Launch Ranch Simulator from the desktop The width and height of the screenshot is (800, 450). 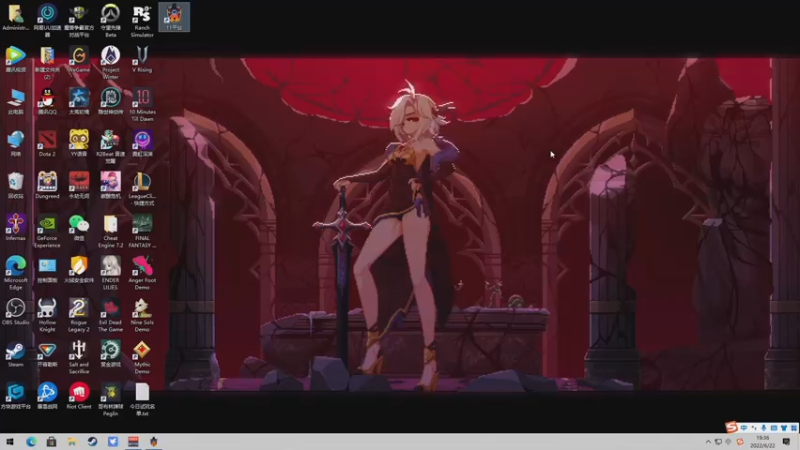(x=142, y=20)
